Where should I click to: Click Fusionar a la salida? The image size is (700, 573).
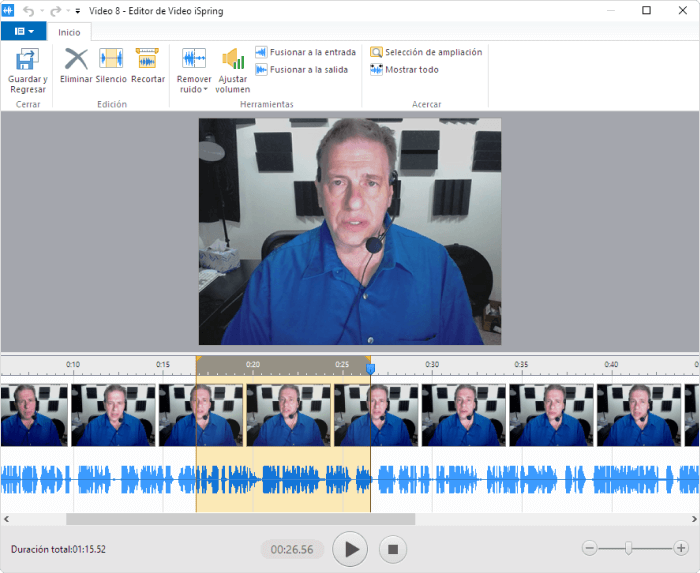pos(302,70)
